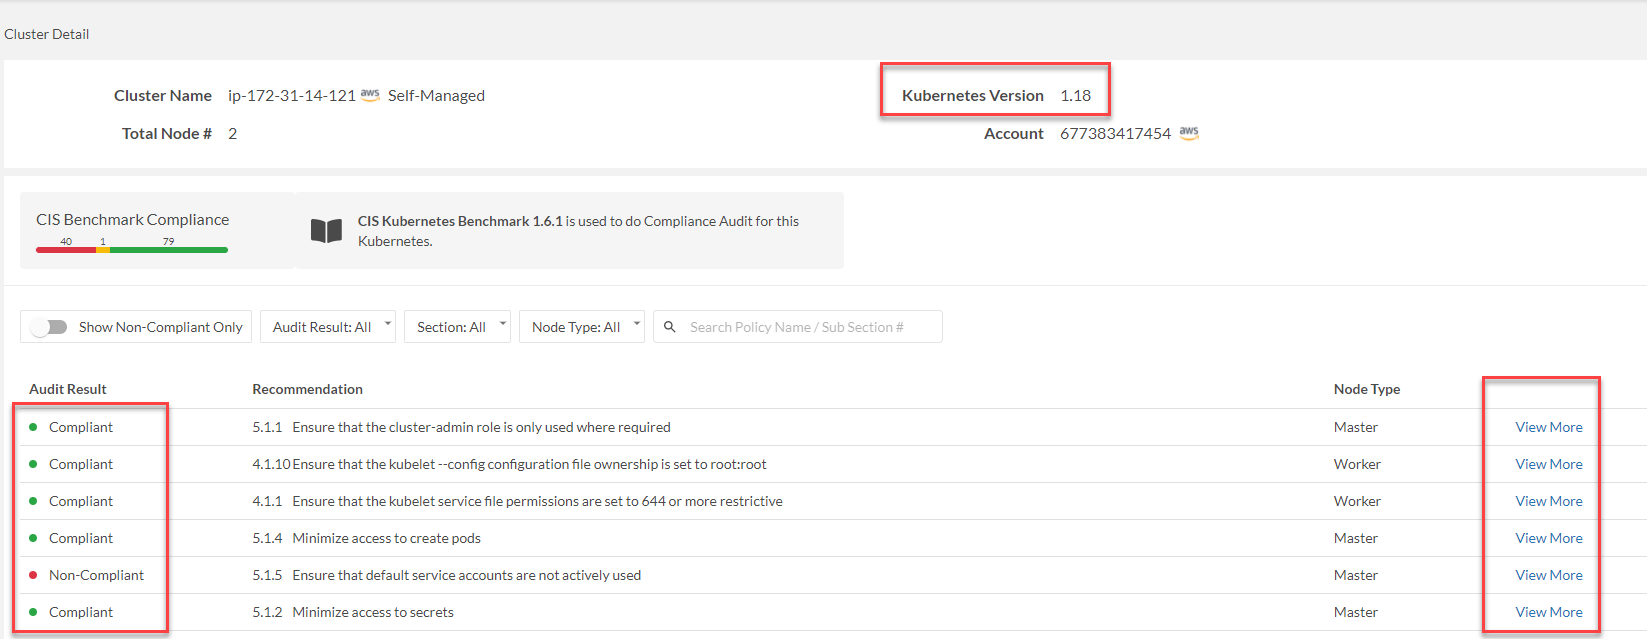Click the Recommendation column header
1647x639 pixels.
pos(307,389)
